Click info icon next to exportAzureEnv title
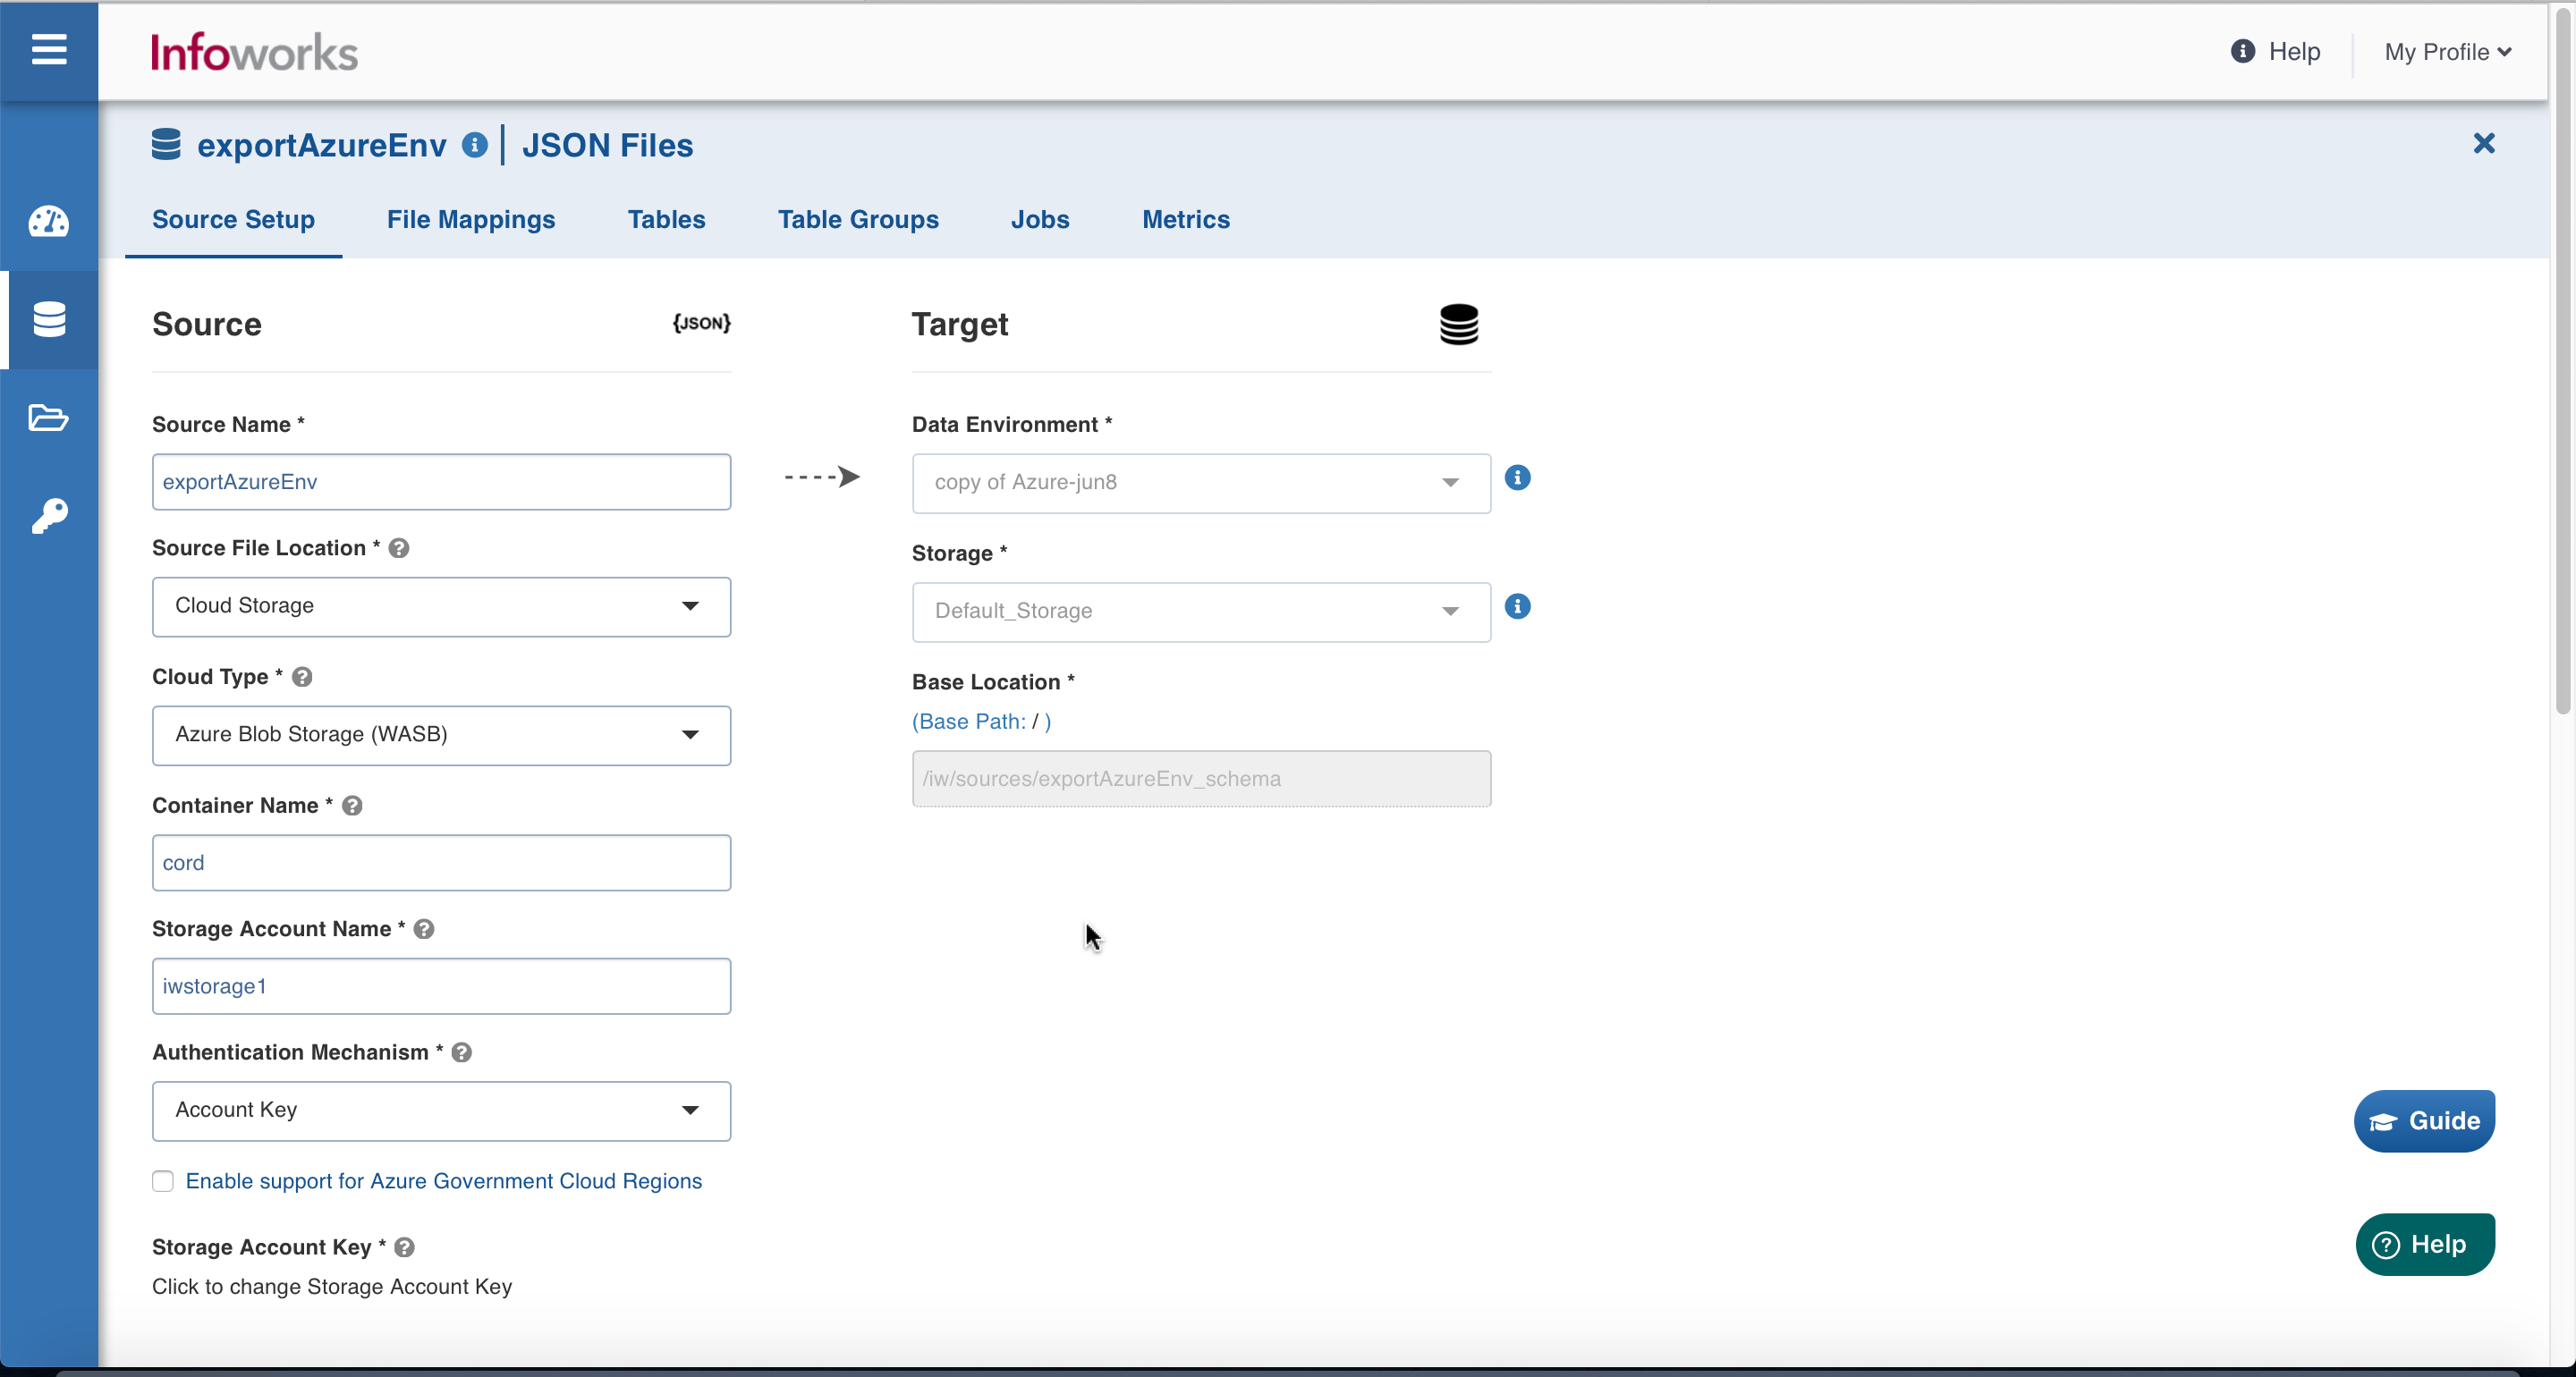2576x1377 pixels. (x=475, y=145)
